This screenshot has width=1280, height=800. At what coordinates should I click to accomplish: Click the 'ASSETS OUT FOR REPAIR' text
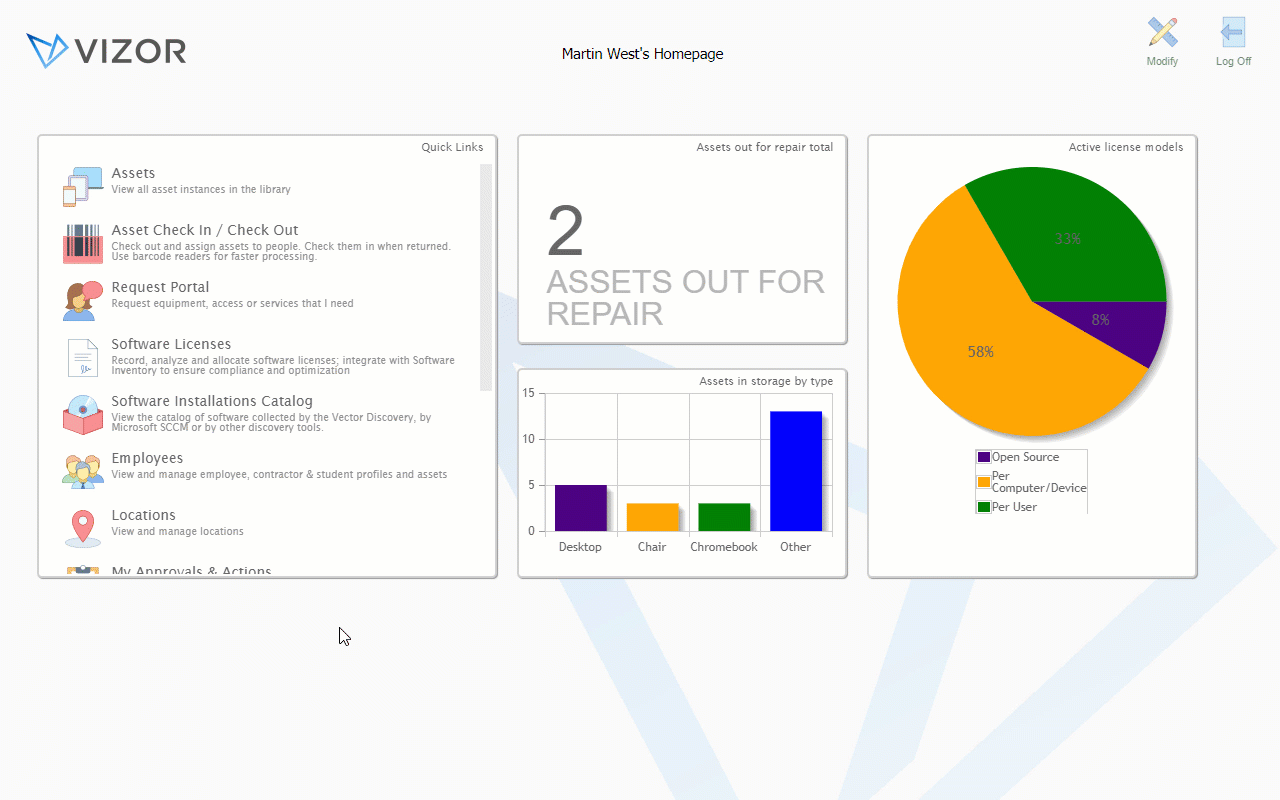pos(685,297)
